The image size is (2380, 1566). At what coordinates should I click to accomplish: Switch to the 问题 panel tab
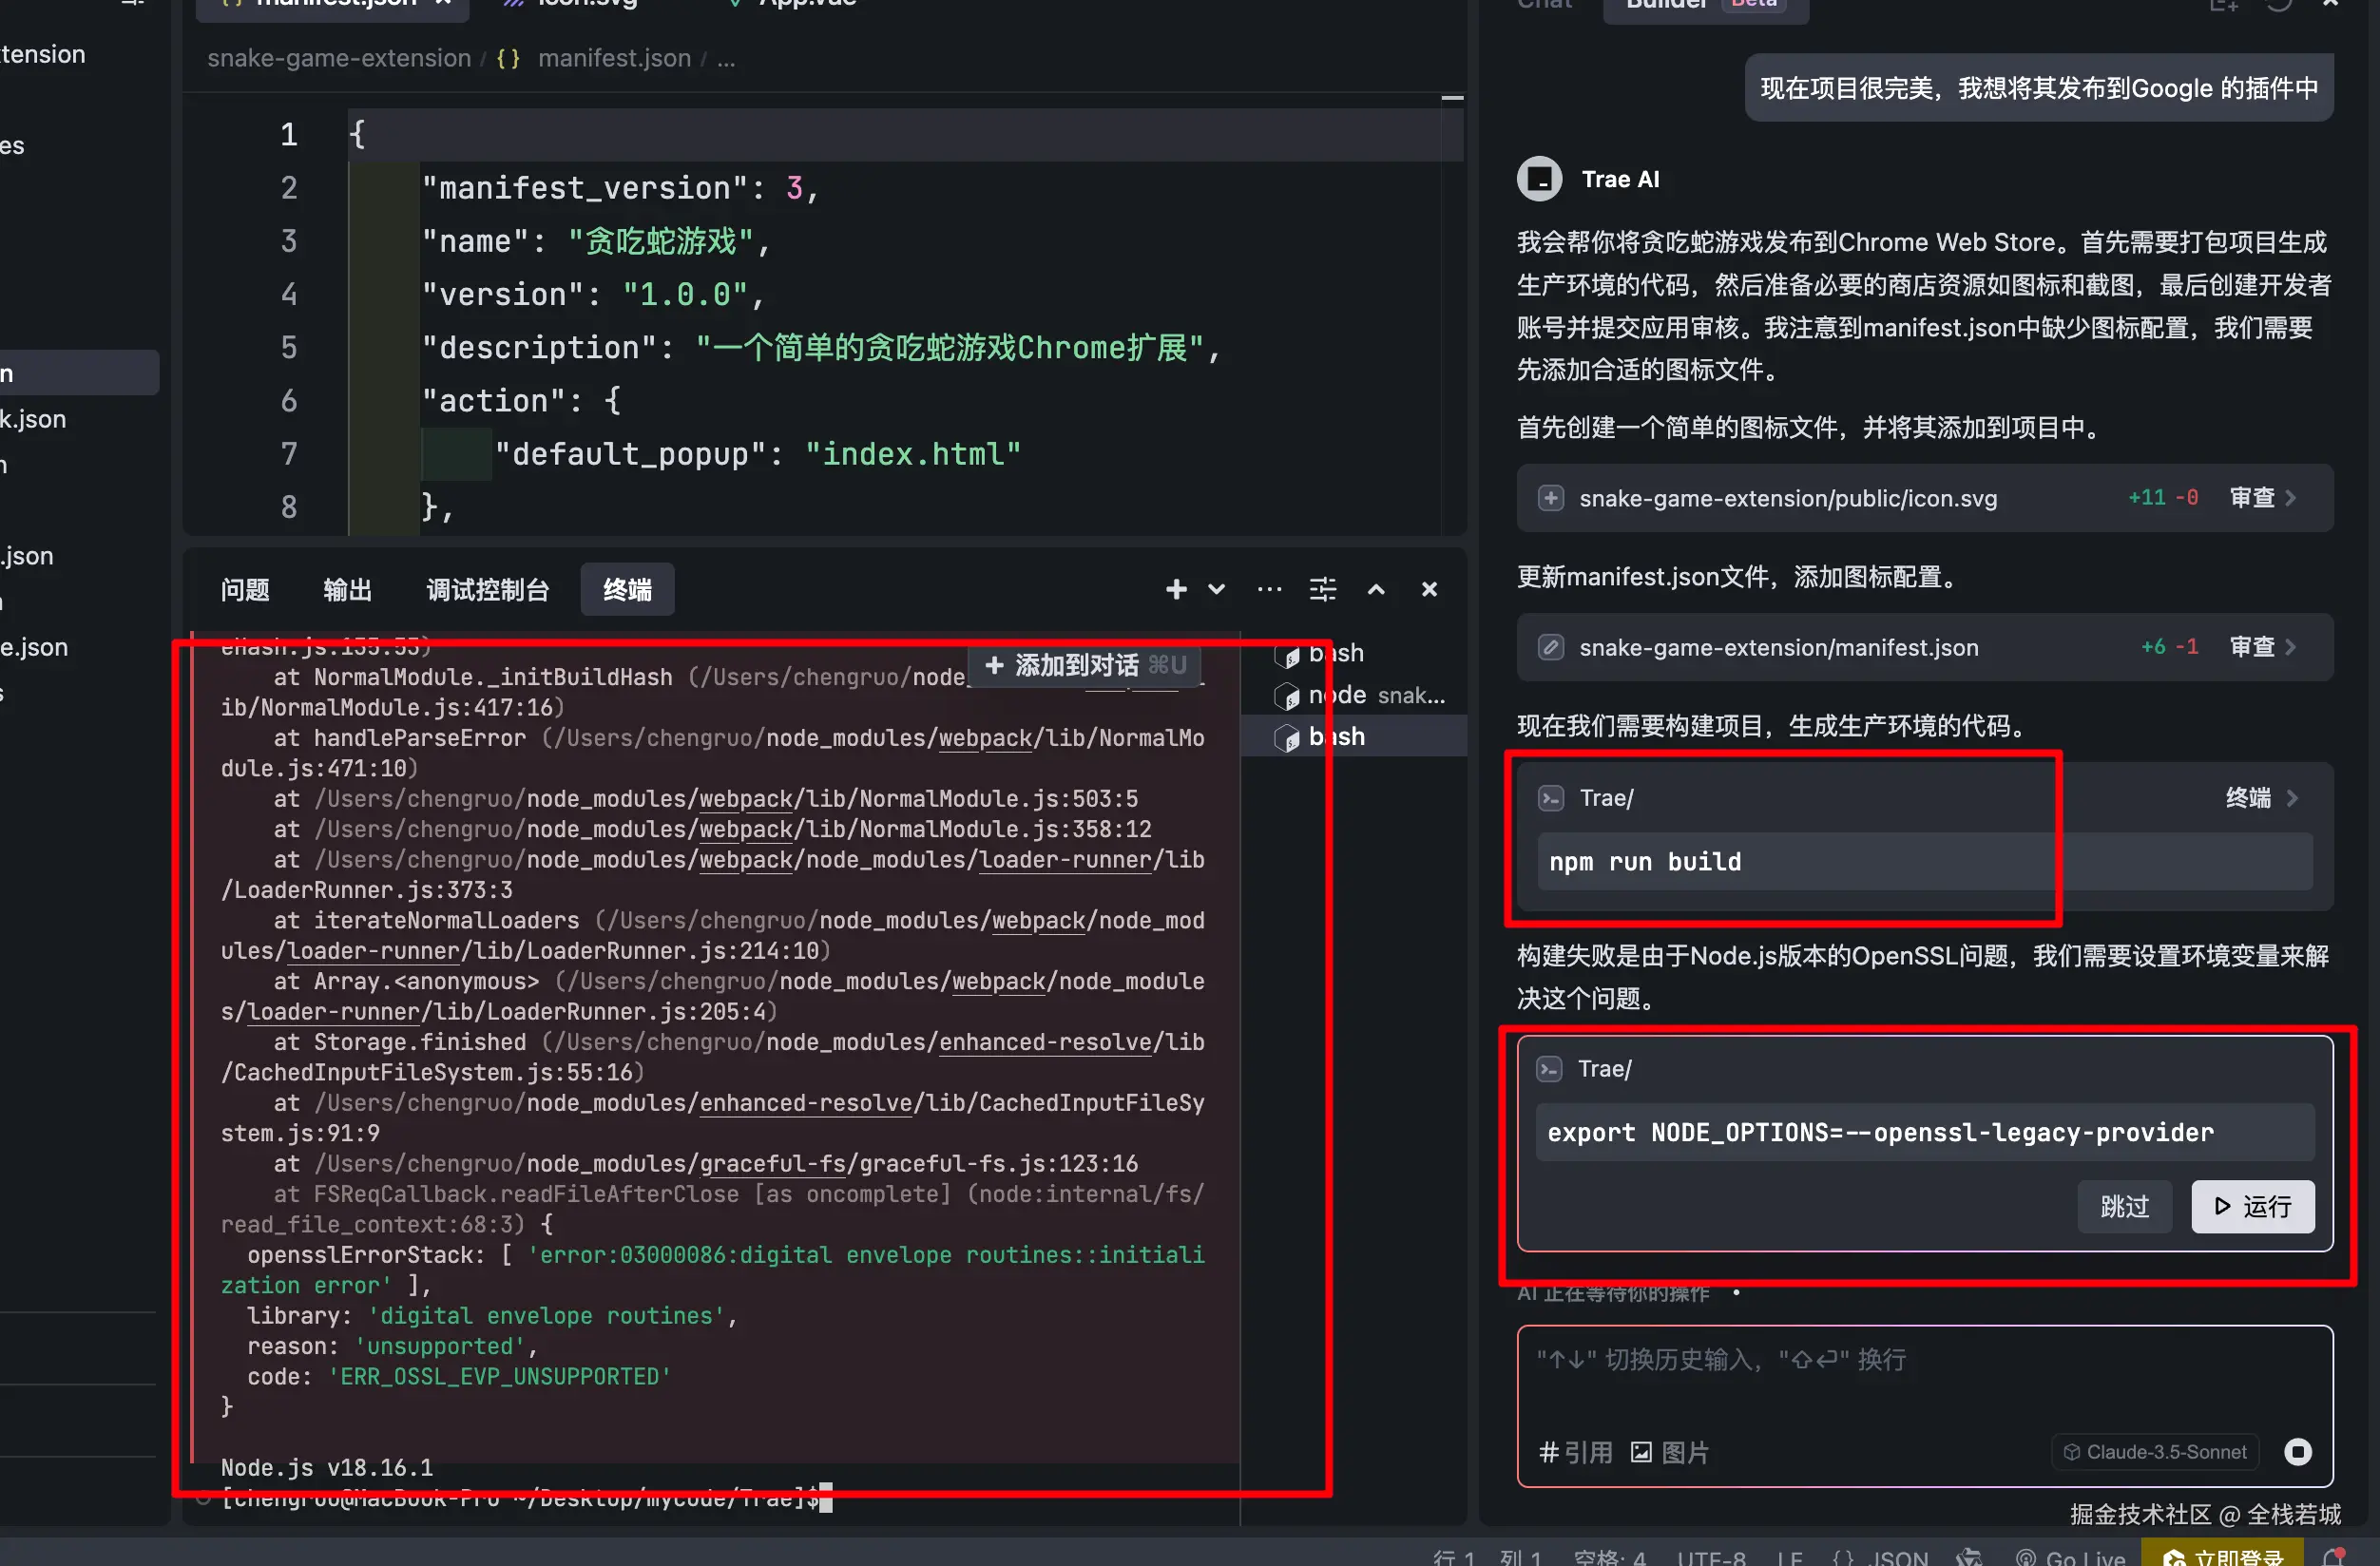click(x=245, y=589)
